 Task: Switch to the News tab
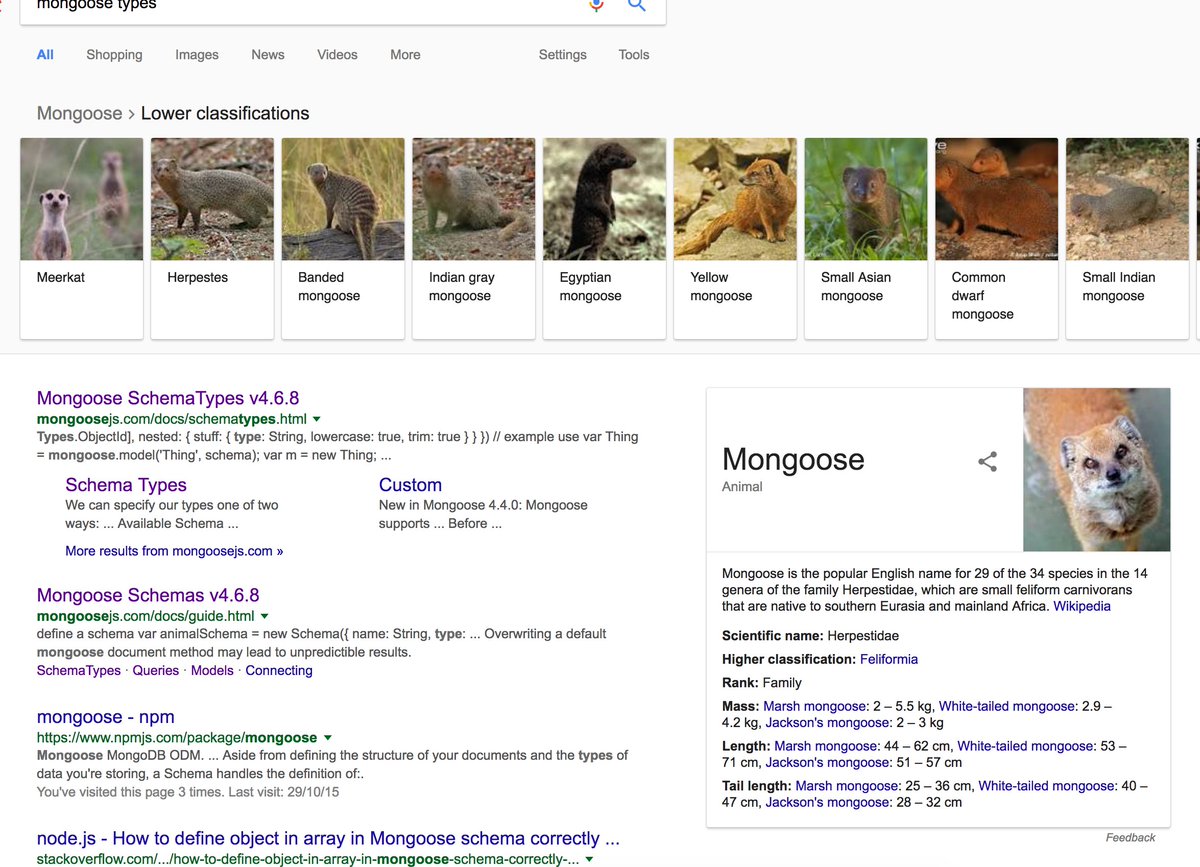(268, 55)
